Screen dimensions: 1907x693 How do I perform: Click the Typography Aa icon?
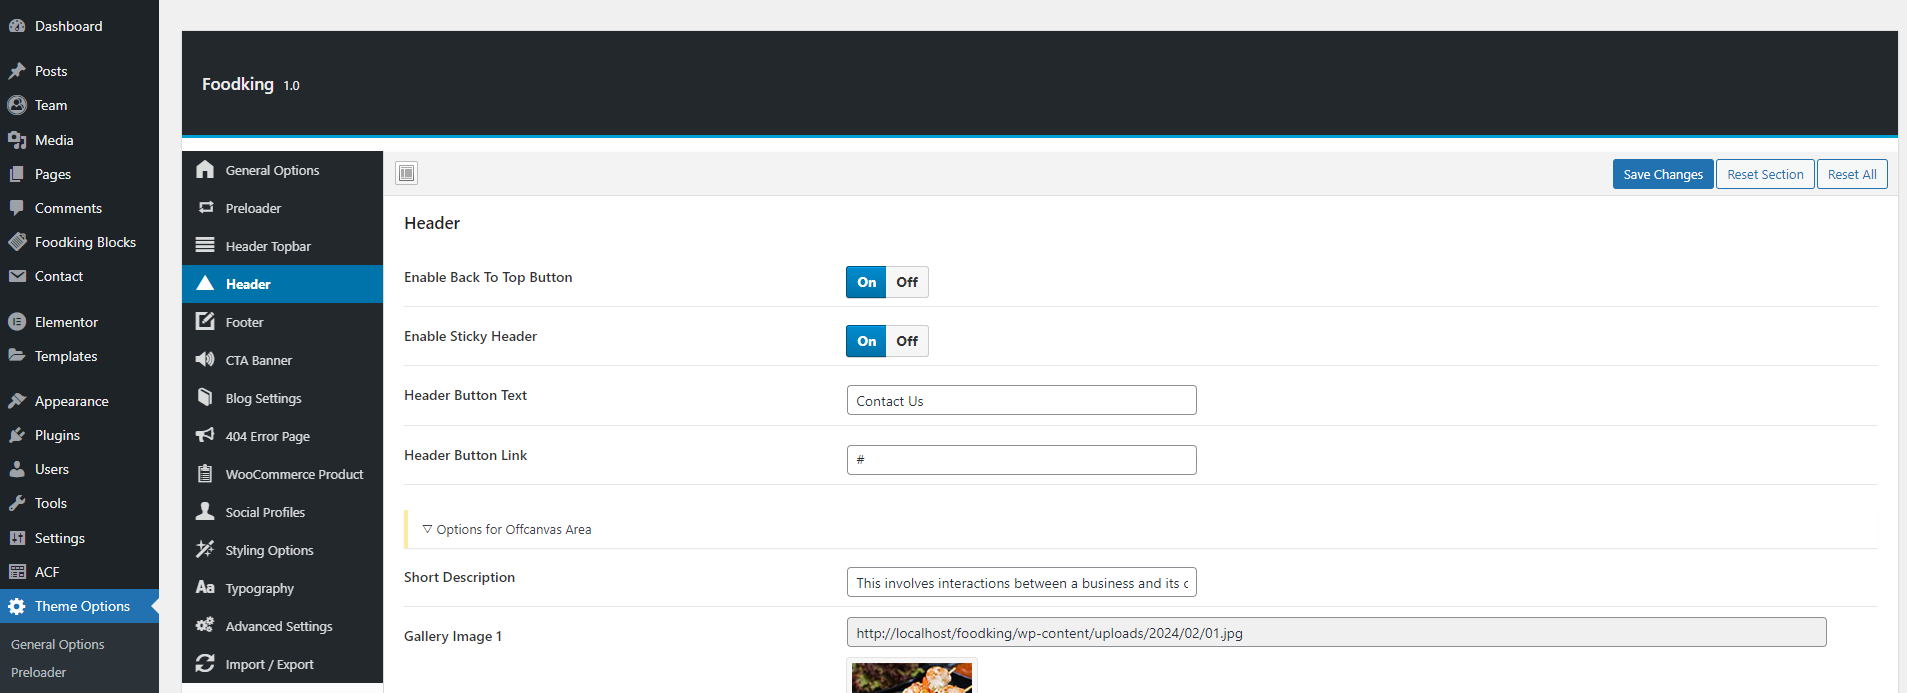[x=205, y=588]
